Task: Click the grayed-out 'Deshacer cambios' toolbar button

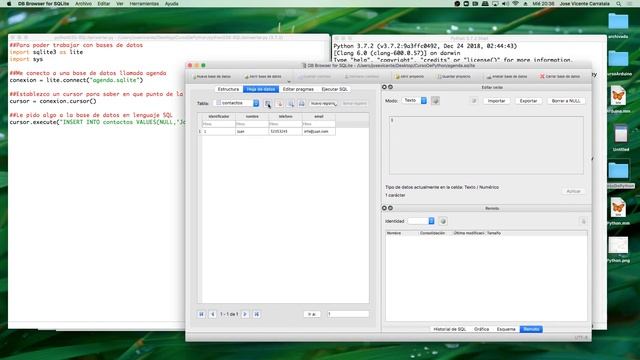Action: pyautogui.click(x=362, y=76)
